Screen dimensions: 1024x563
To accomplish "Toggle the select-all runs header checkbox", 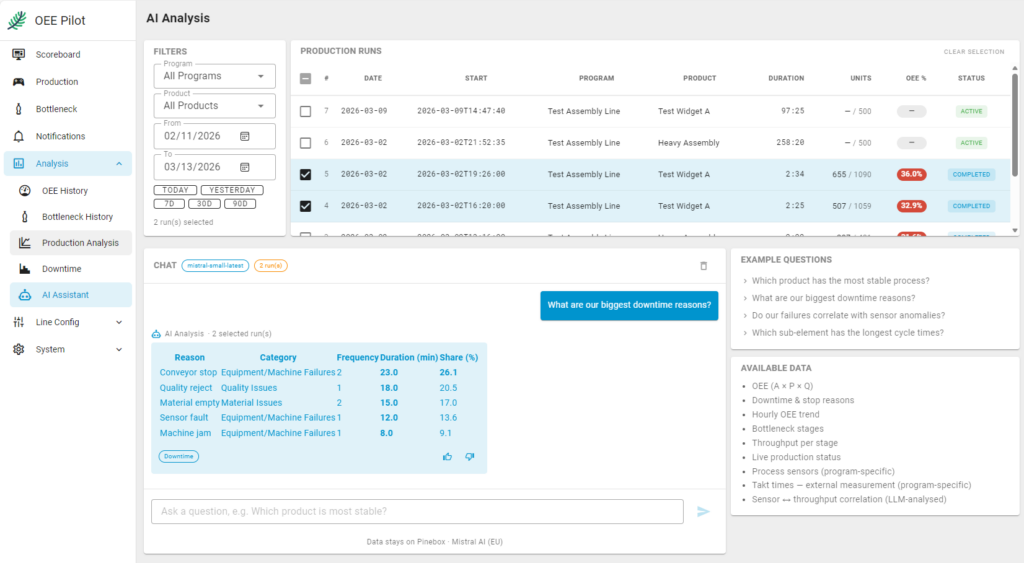I will (x=306, y=78).
